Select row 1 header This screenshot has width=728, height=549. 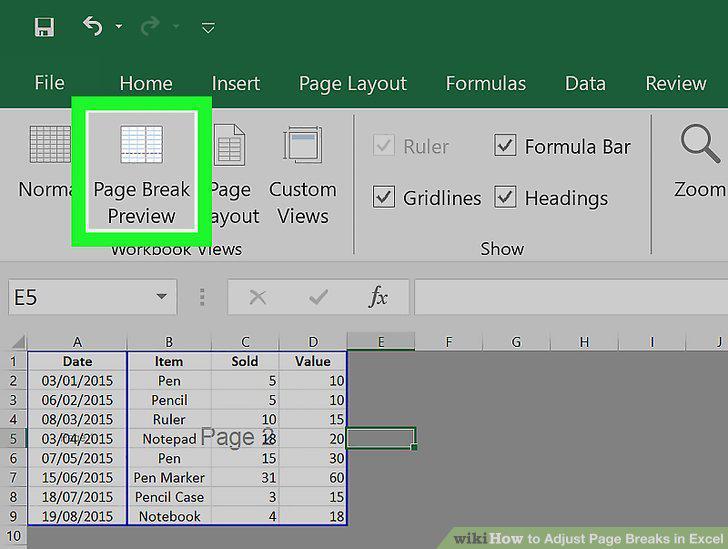(13, 361)
